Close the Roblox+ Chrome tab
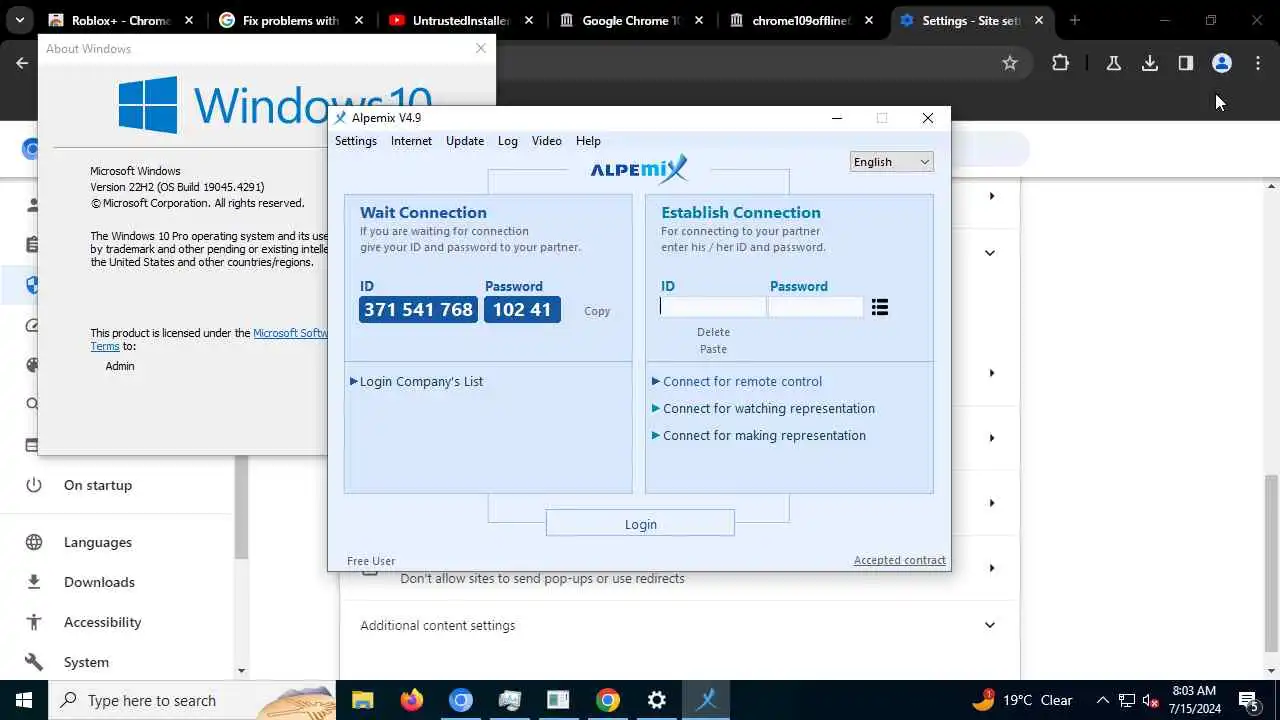Viewport: 1280px width, 720px height. pos(188,20)
